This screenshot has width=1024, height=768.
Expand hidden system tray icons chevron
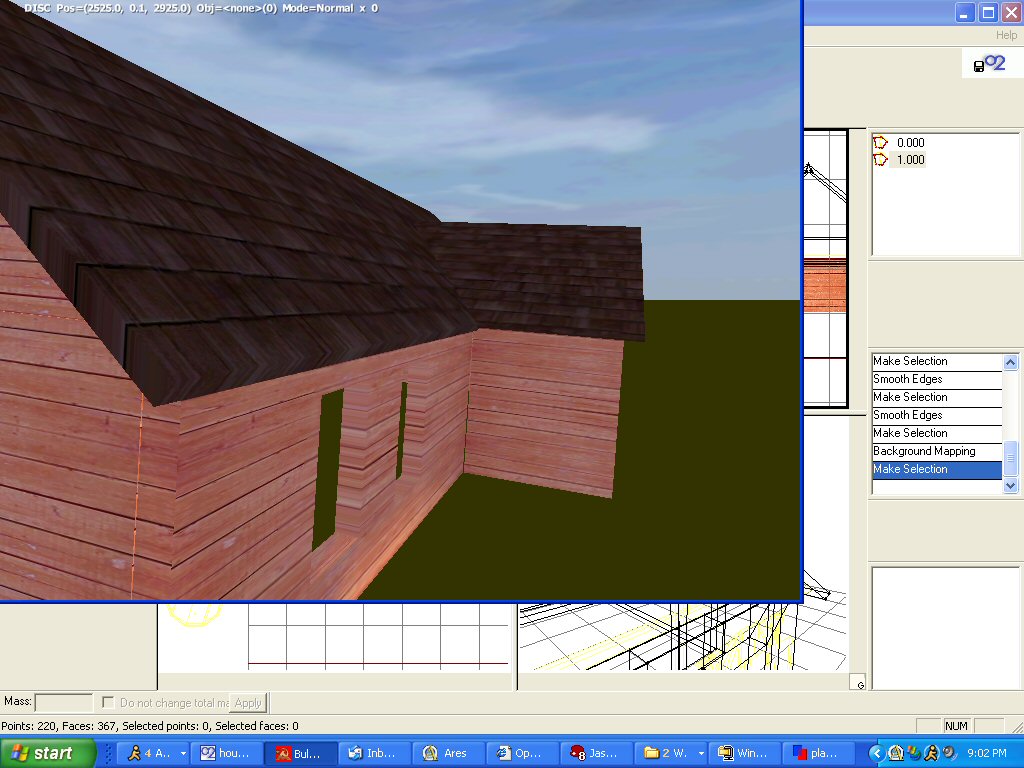point(877,753)
